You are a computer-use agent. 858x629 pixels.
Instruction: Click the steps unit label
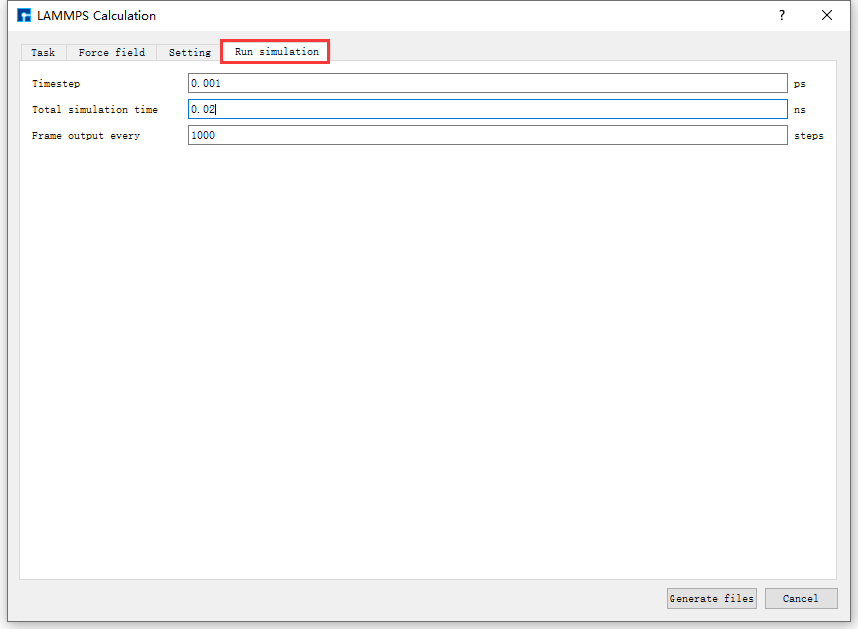point(808,136)
